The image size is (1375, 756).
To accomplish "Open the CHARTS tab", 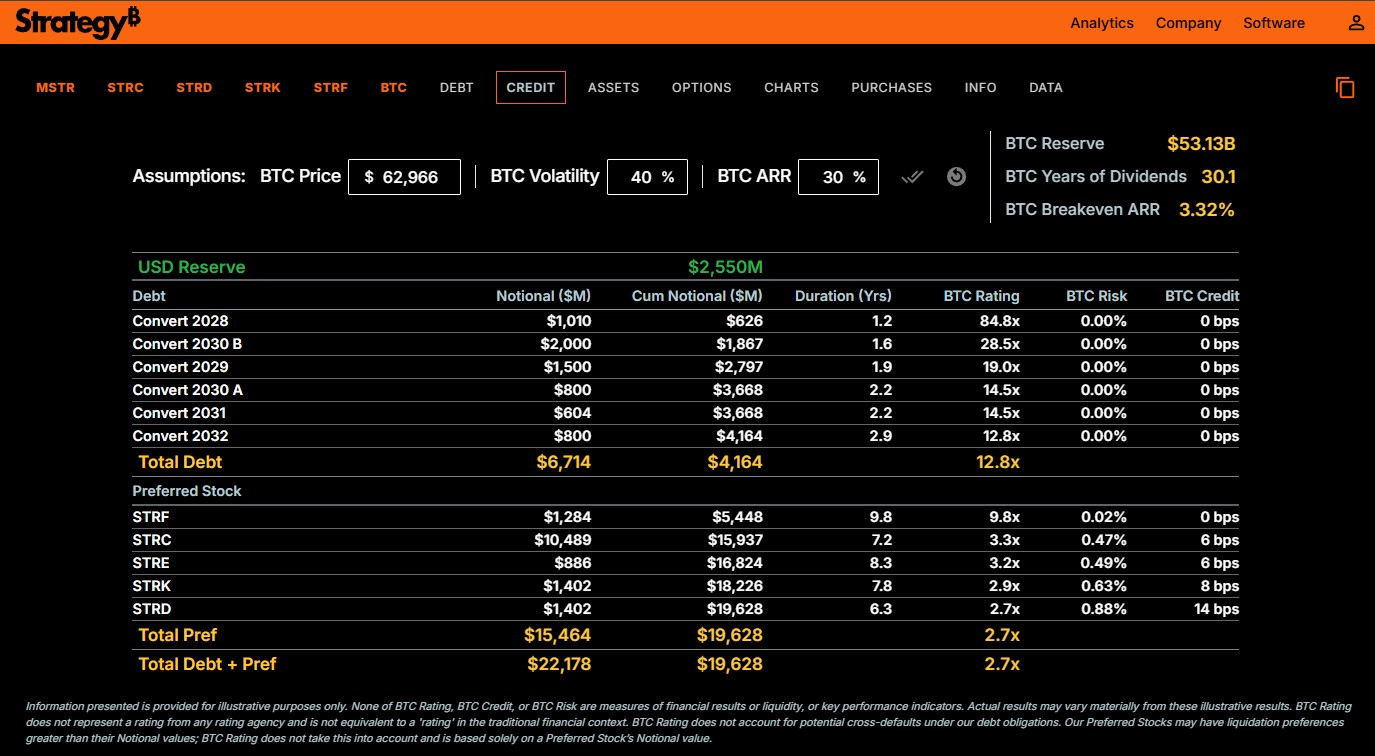I will tap(792, 88).
